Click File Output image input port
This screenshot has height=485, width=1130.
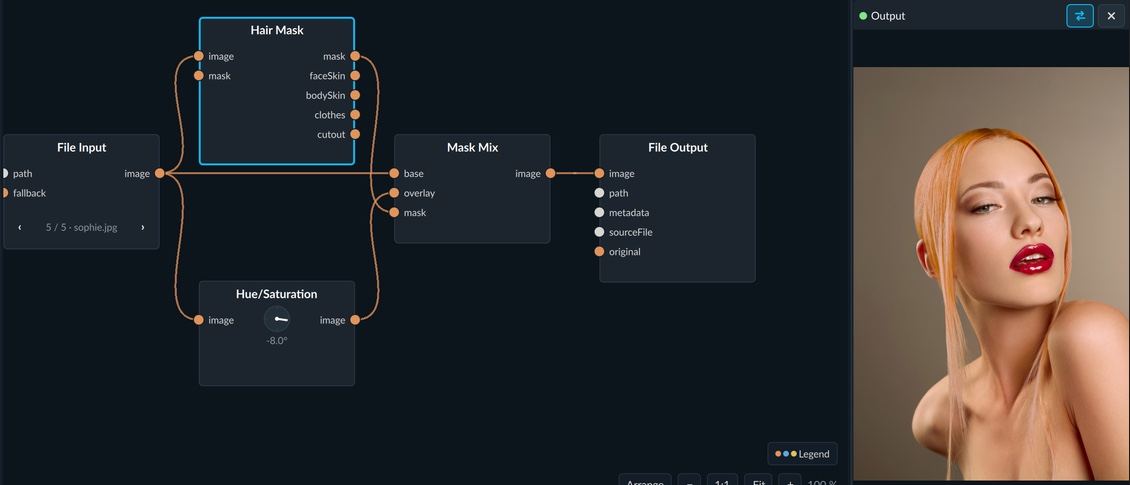[x=599, y=173]
